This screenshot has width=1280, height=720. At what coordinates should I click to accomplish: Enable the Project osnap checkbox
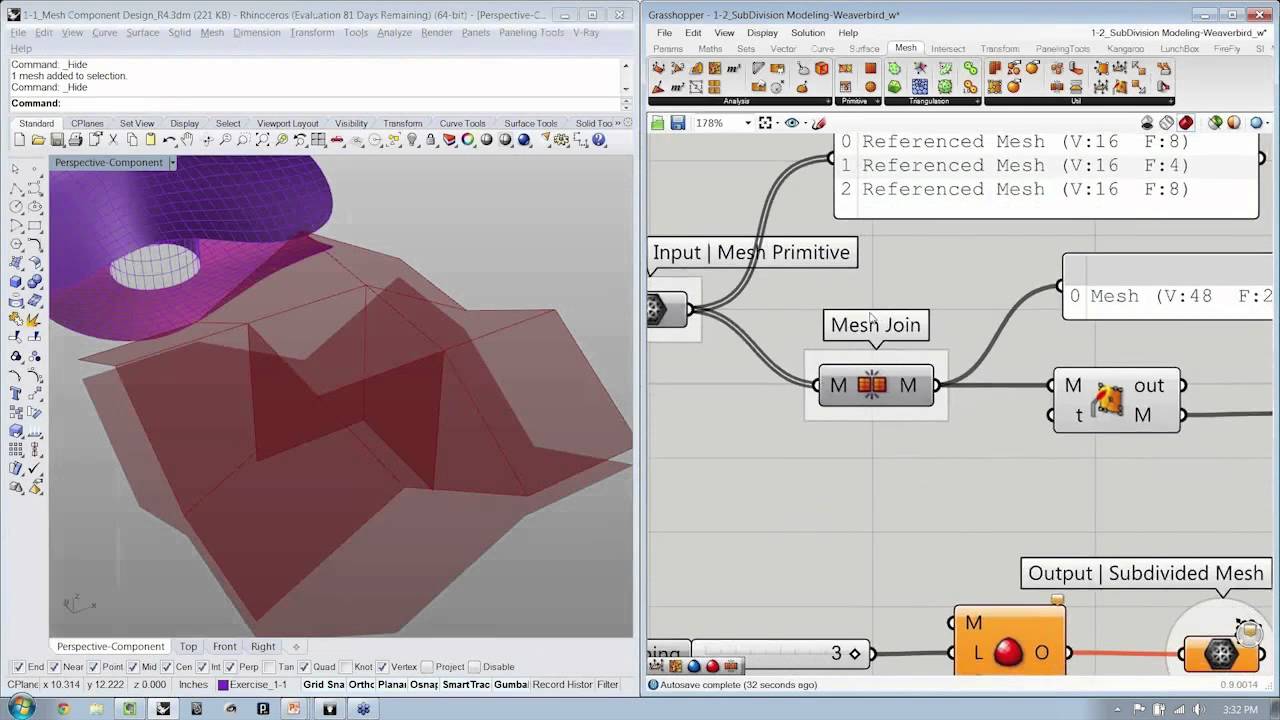pyautogui.click(x=427, y=667)
